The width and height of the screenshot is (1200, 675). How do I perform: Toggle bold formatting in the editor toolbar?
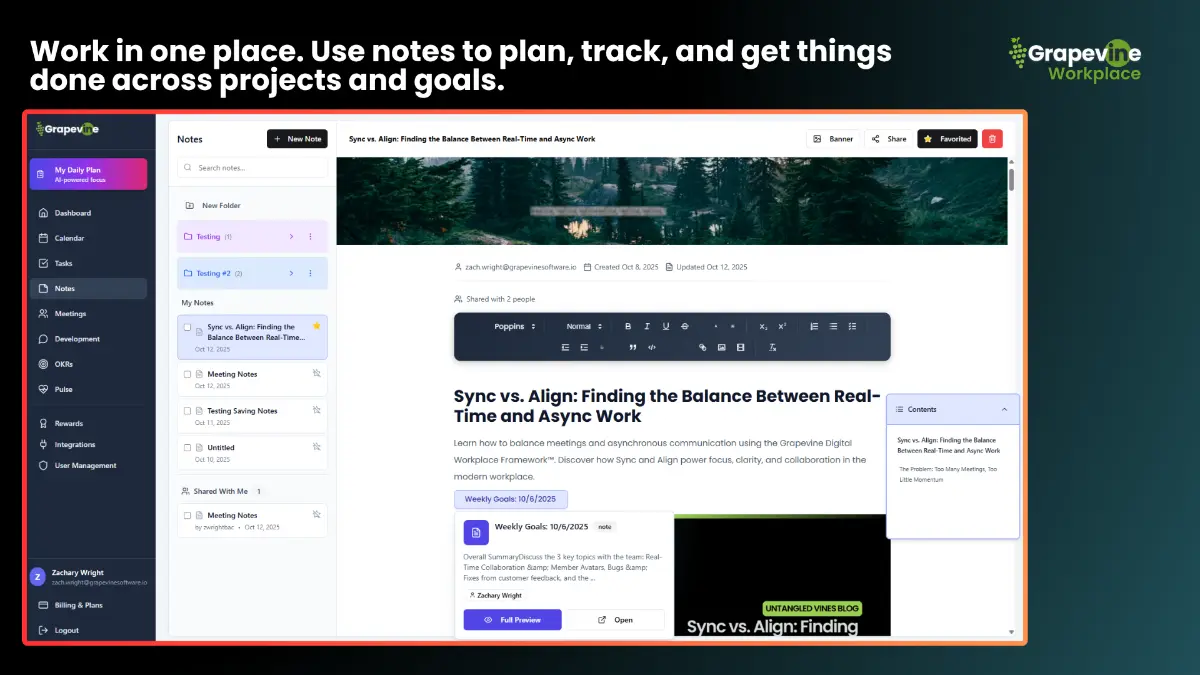coord(628,326)
